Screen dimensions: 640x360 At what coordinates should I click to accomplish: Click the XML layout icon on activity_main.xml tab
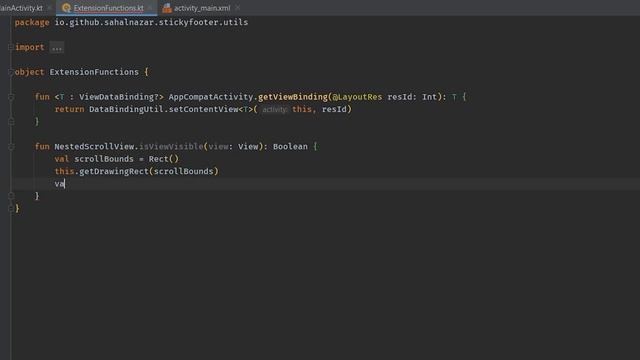pos(167,8)
